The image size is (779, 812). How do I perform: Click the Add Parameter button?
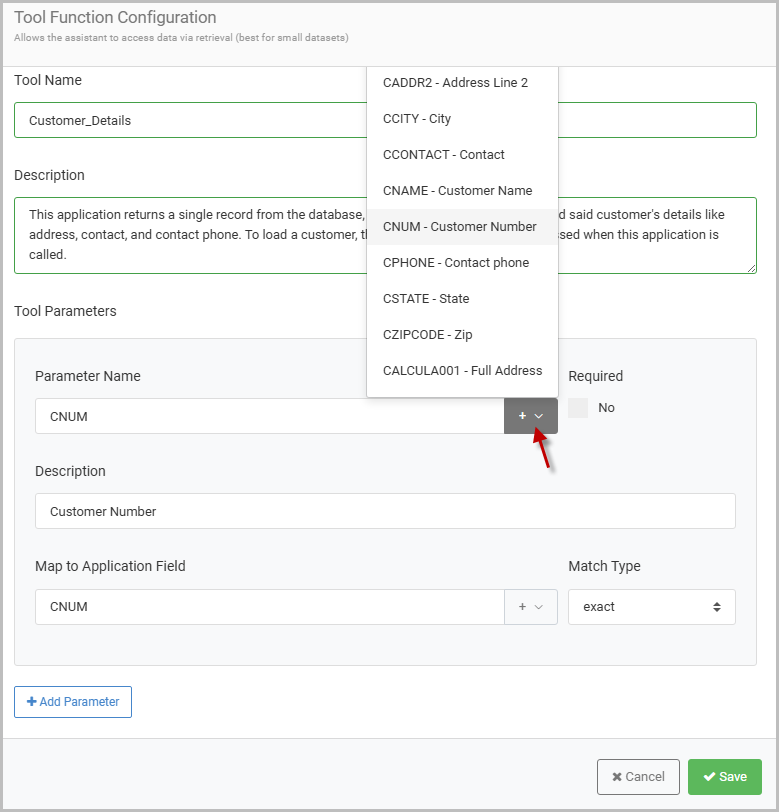click(73, 702)
